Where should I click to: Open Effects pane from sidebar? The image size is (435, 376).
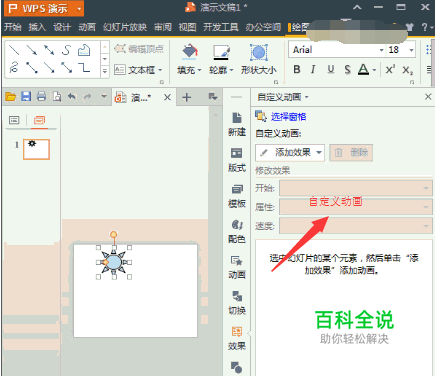point(237,339)
